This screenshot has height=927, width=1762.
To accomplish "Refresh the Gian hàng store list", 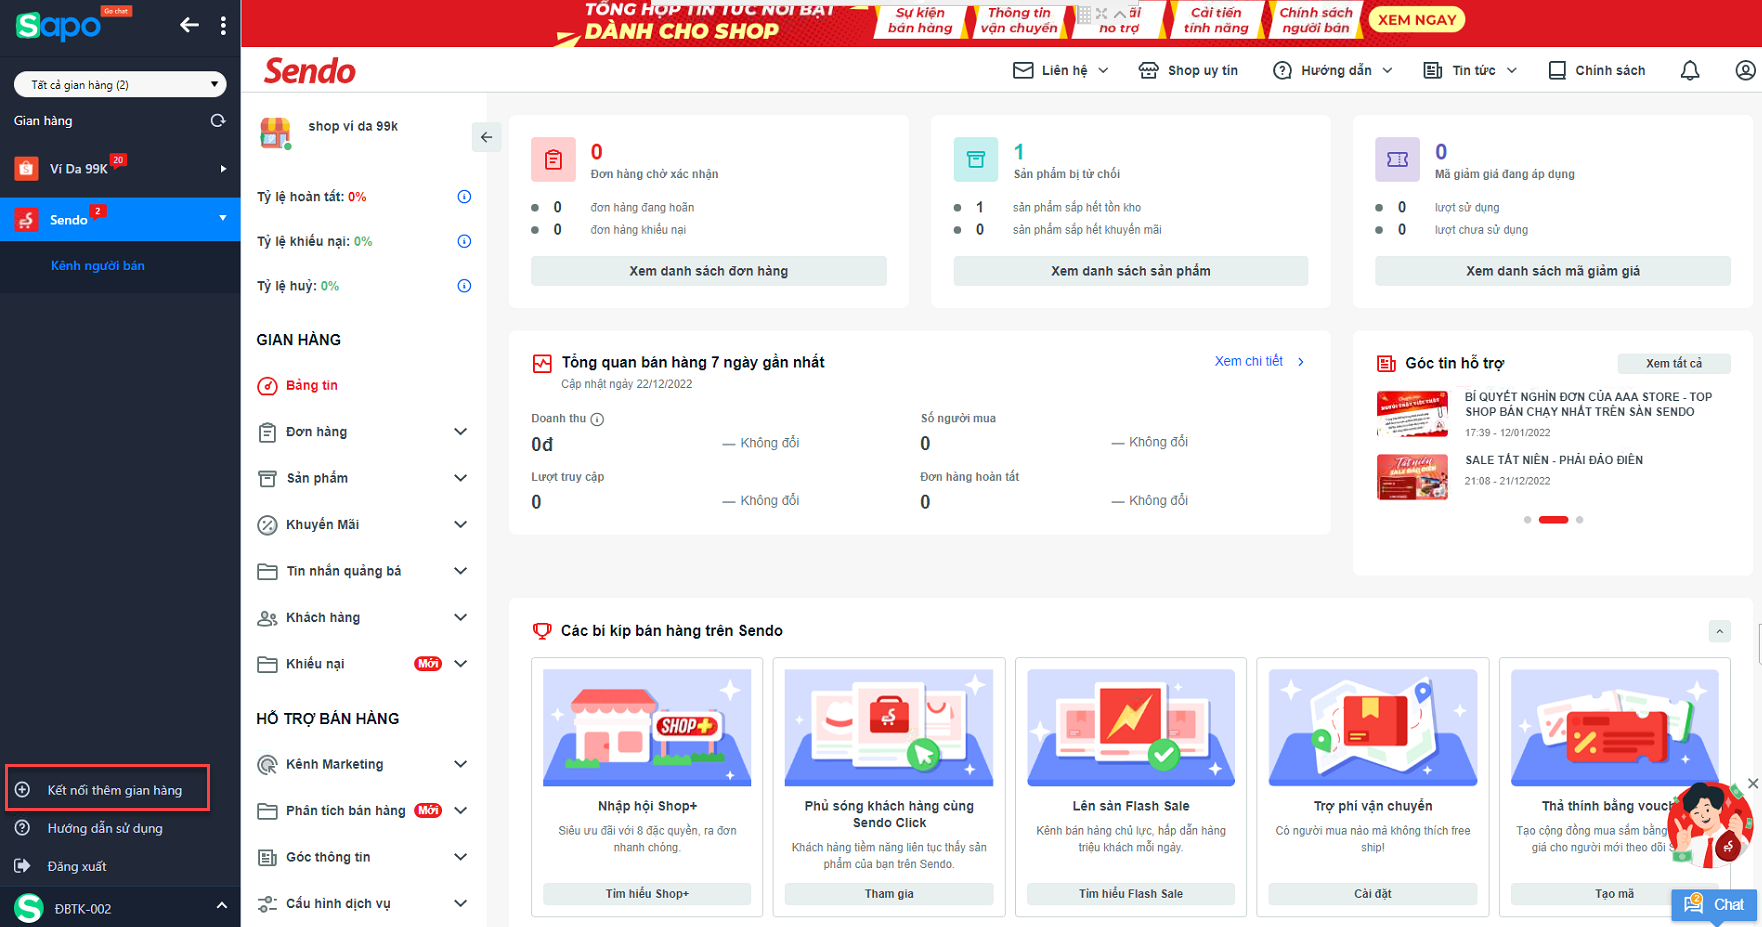I will pos(217,121).
